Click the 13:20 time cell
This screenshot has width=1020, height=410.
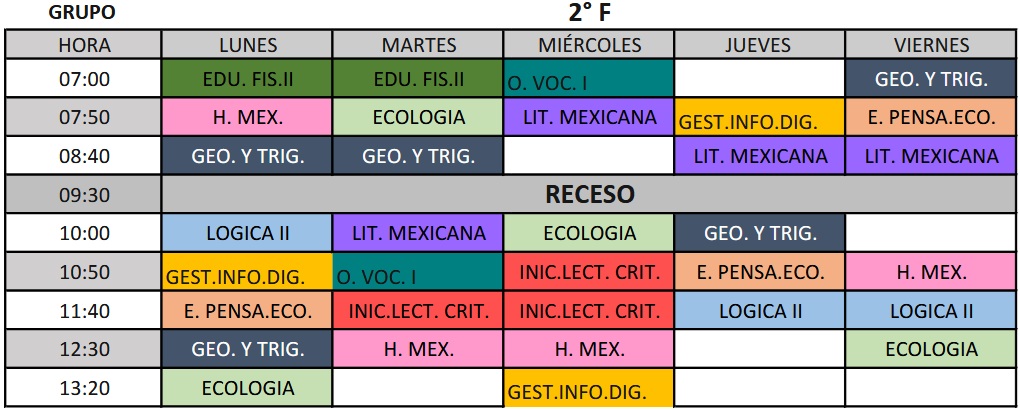pos(84,388)
